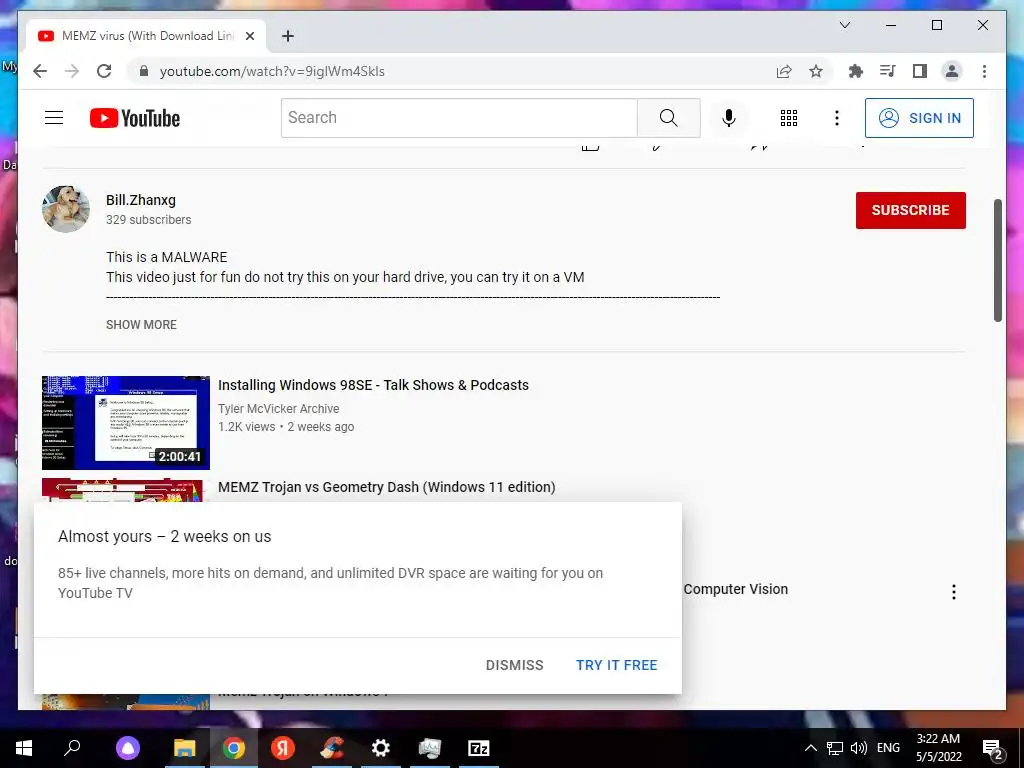Click the SIGN IN button

[919, 118]
